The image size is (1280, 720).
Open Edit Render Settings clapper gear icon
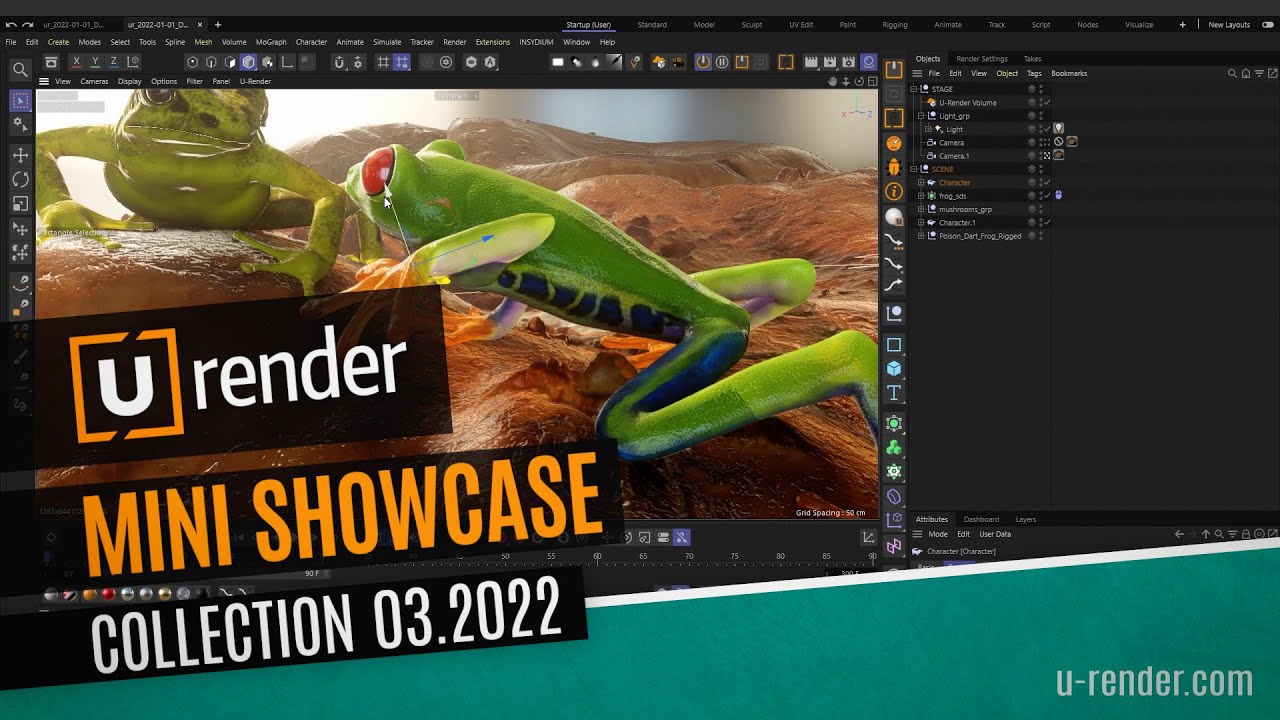[x=849, y=62]
